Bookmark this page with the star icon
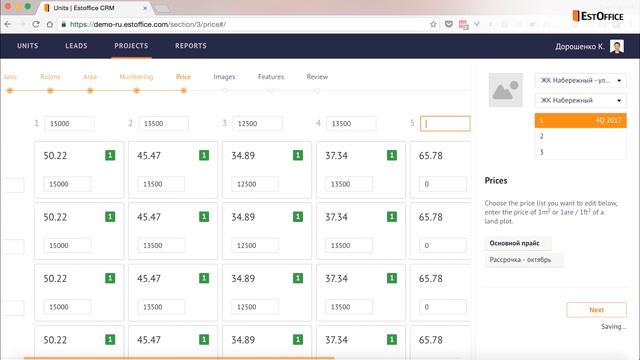 coord(433,24)
